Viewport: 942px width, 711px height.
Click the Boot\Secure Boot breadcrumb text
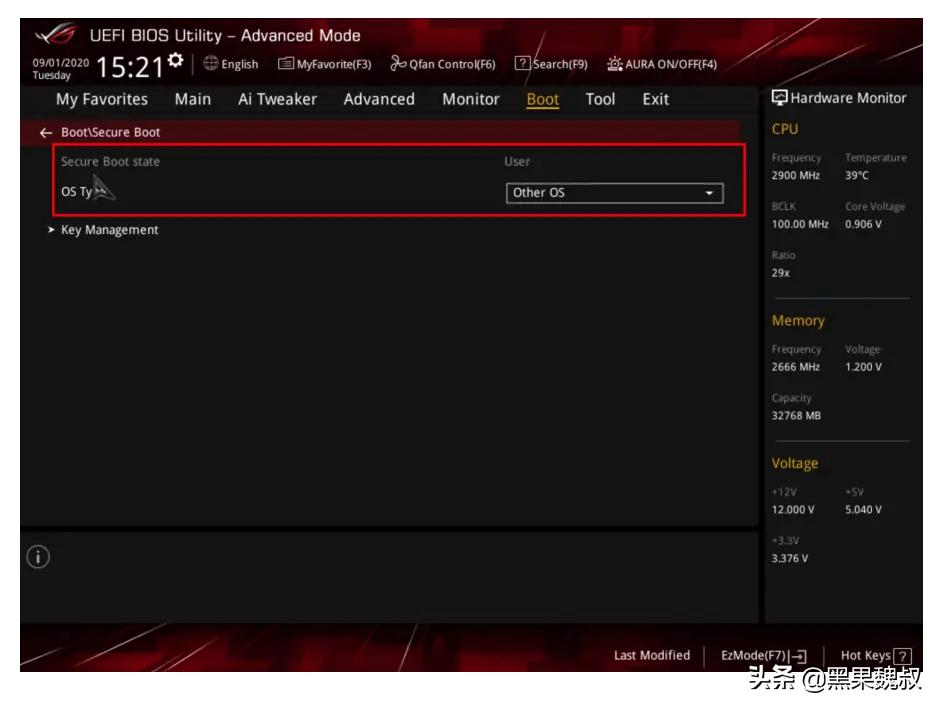111,132
